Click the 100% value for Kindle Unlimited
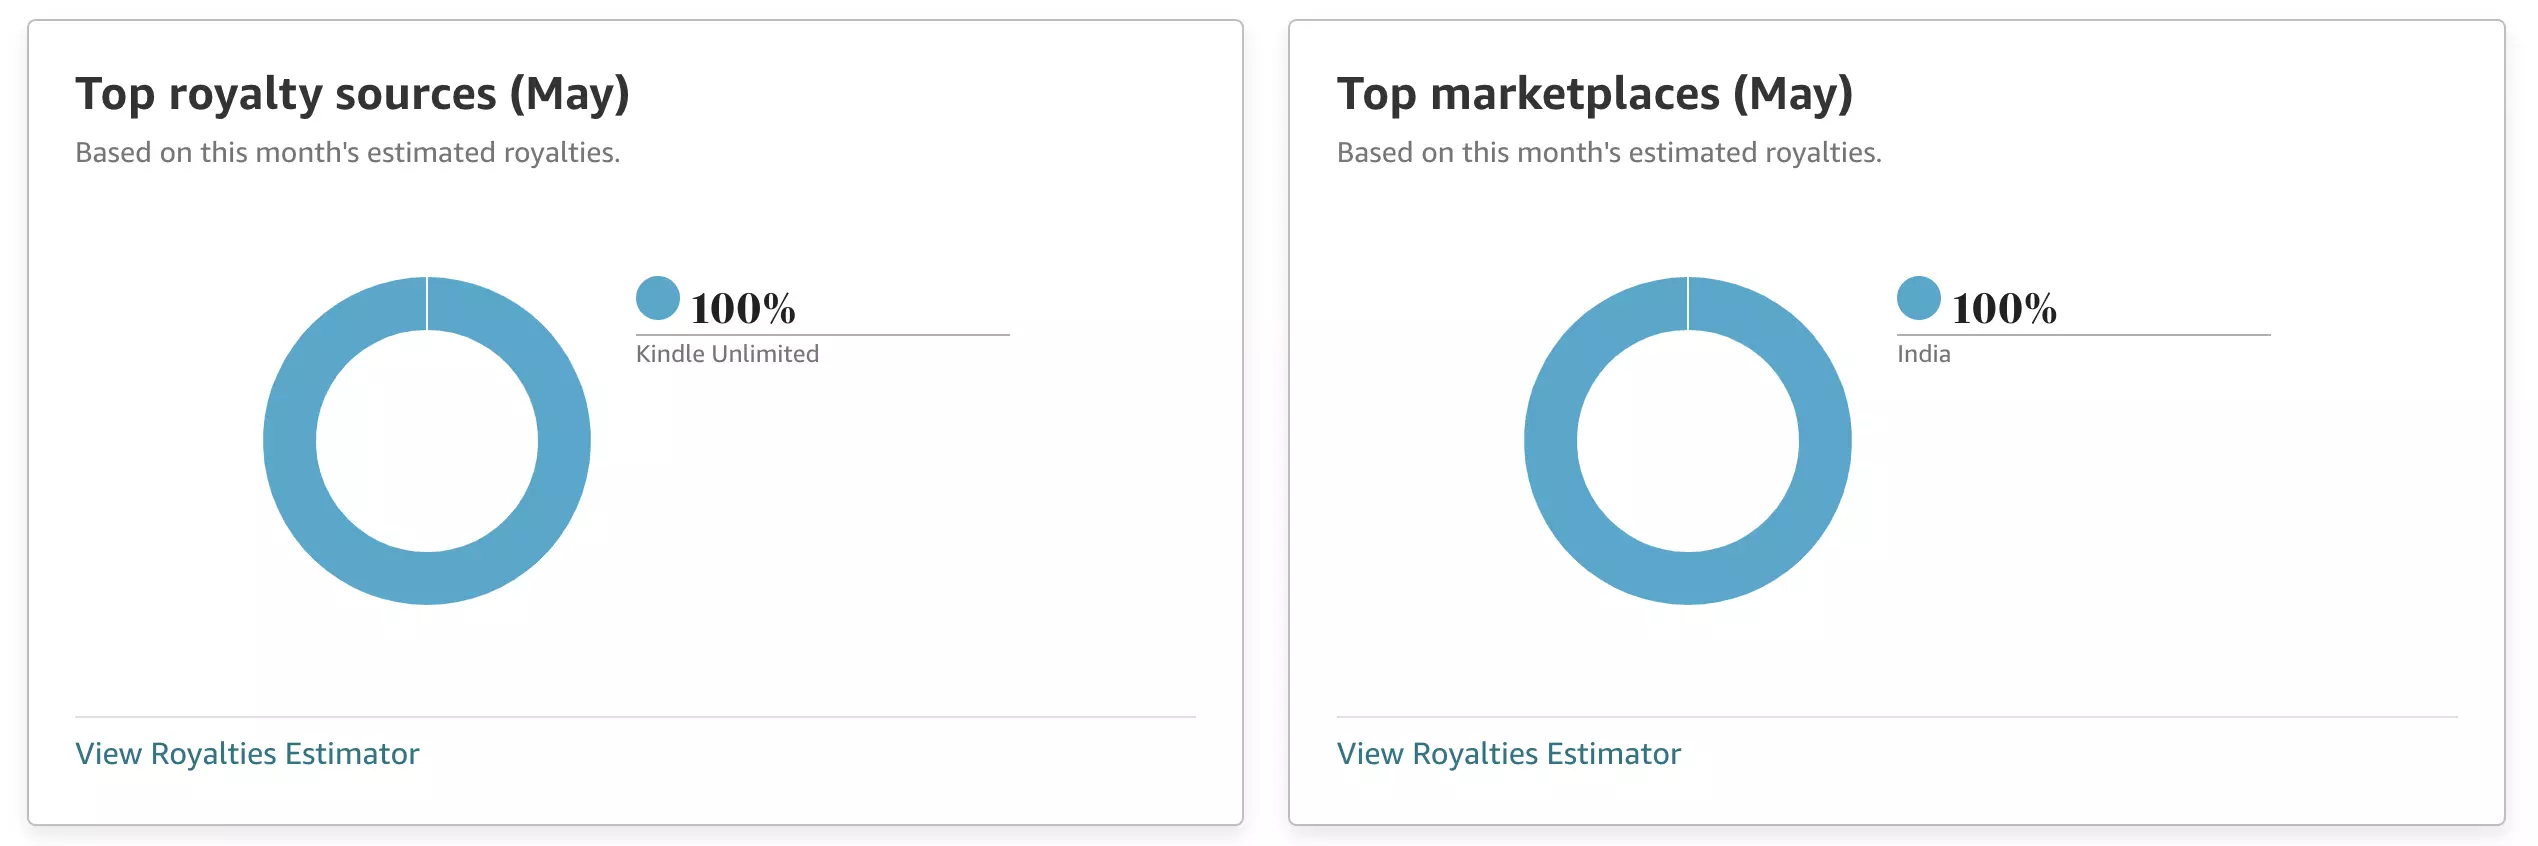 point(743,308)
